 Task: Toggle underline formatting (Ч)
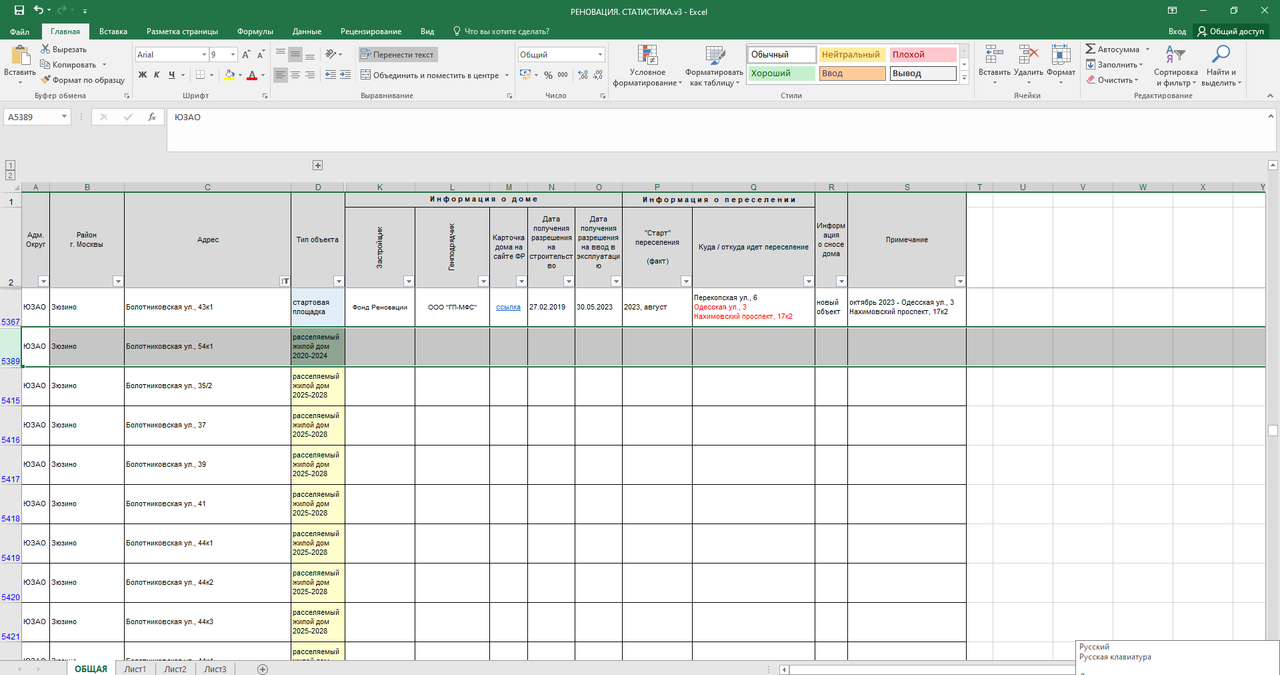[172, 75]
